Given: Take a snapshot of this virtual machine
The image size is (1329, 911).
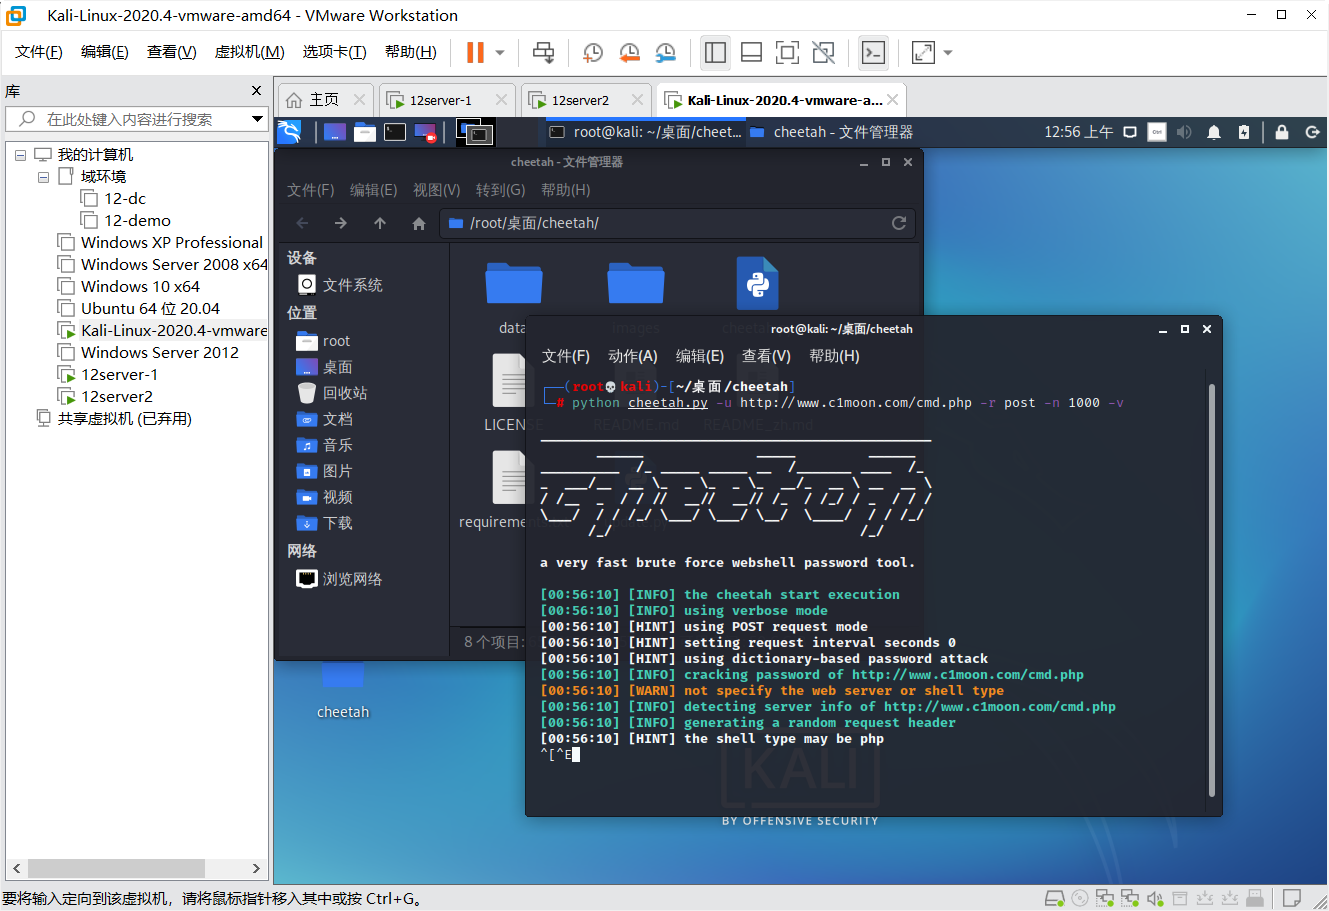Looking at the screenshot, I should click(x=593, y=52).
